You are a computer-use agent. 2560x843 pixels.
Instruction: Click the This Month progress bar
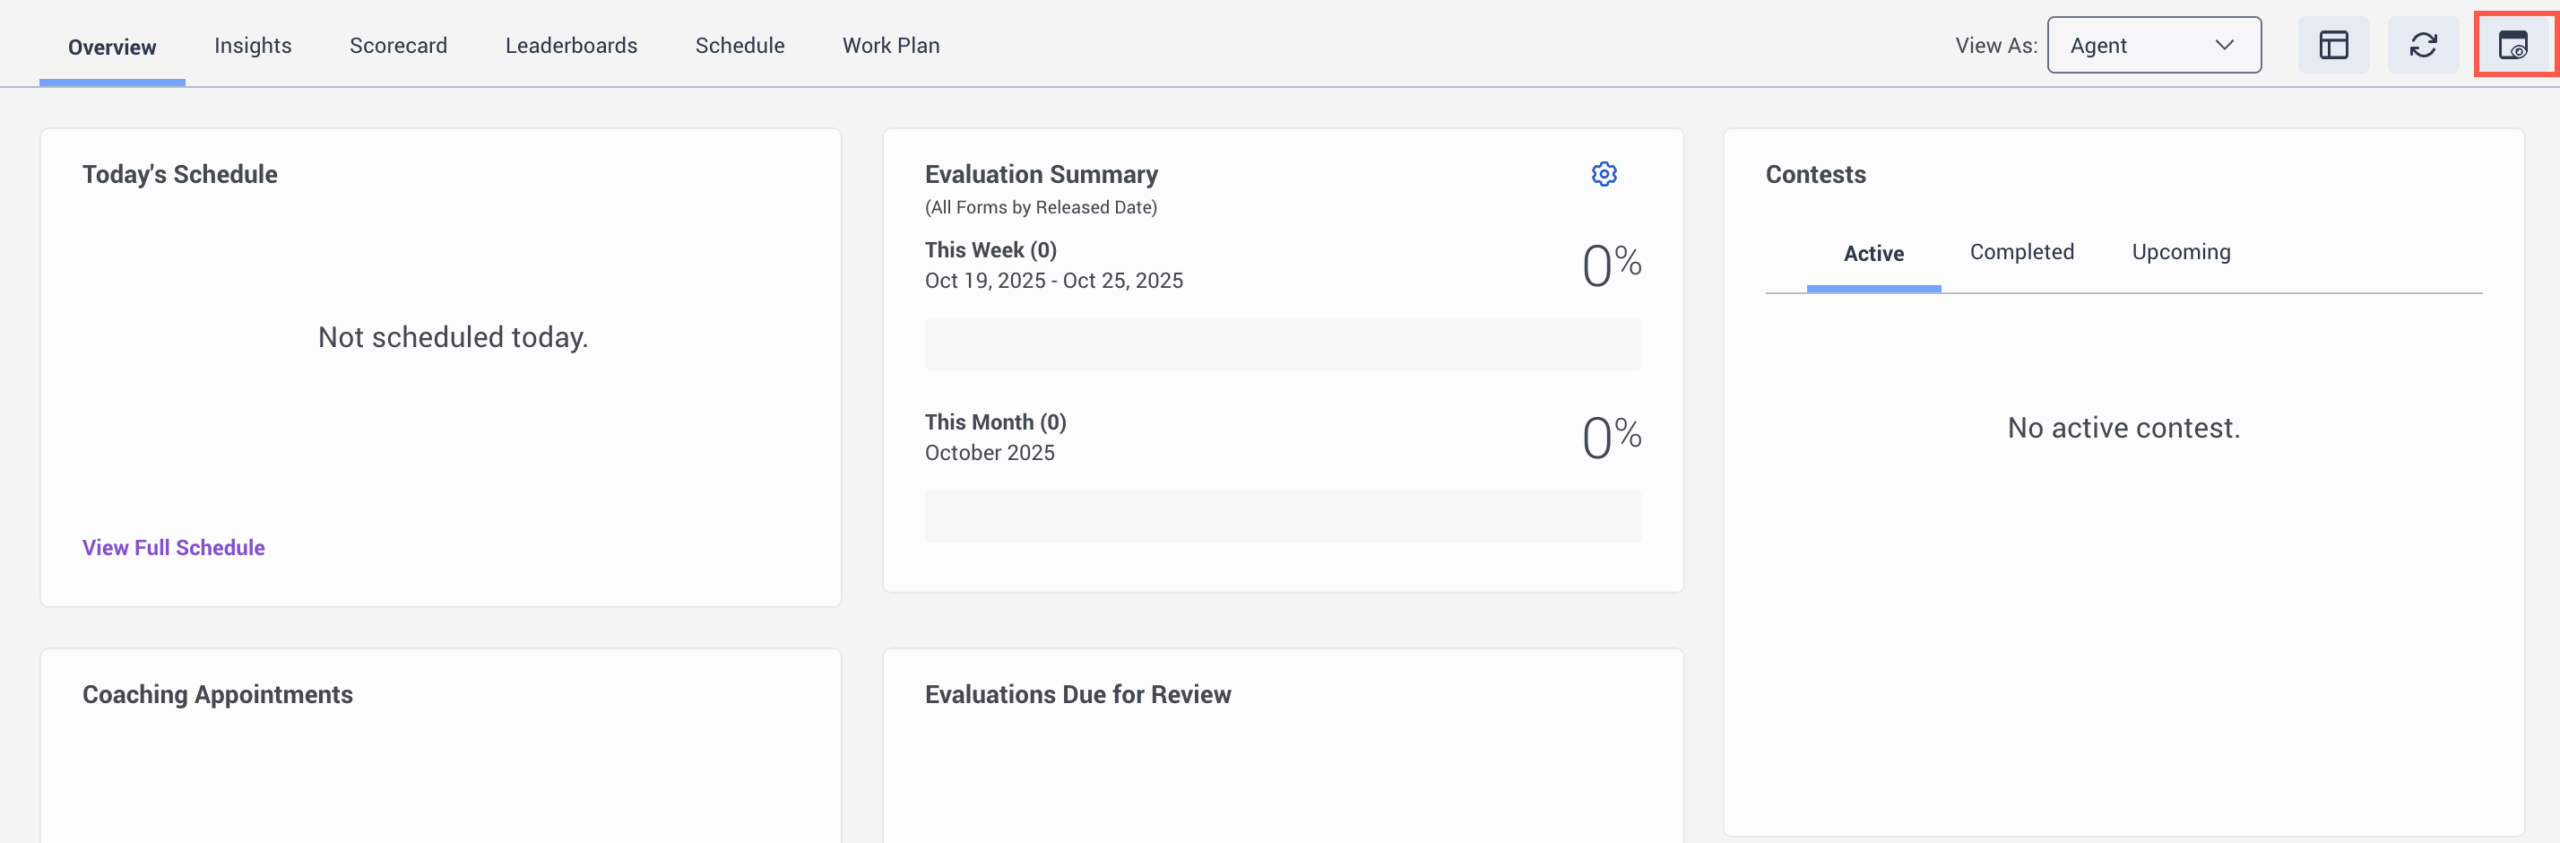click(1282, 517)
